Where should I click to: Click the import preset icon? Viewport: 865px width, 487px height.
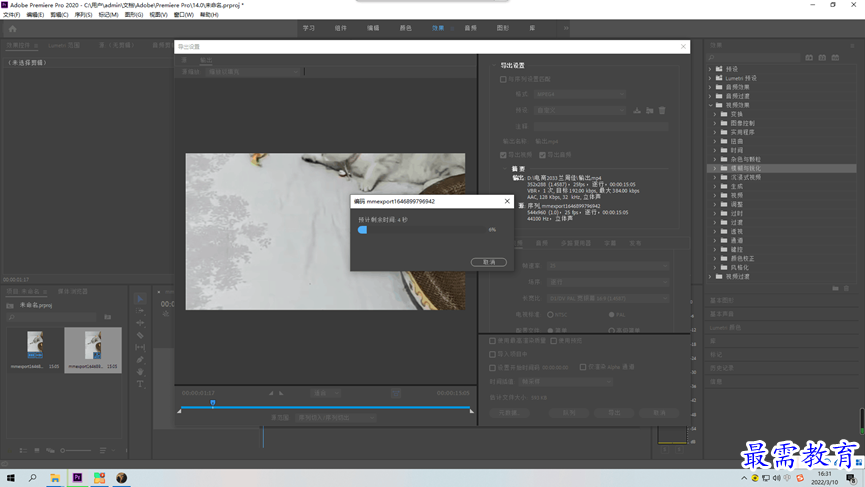point(650,110)
